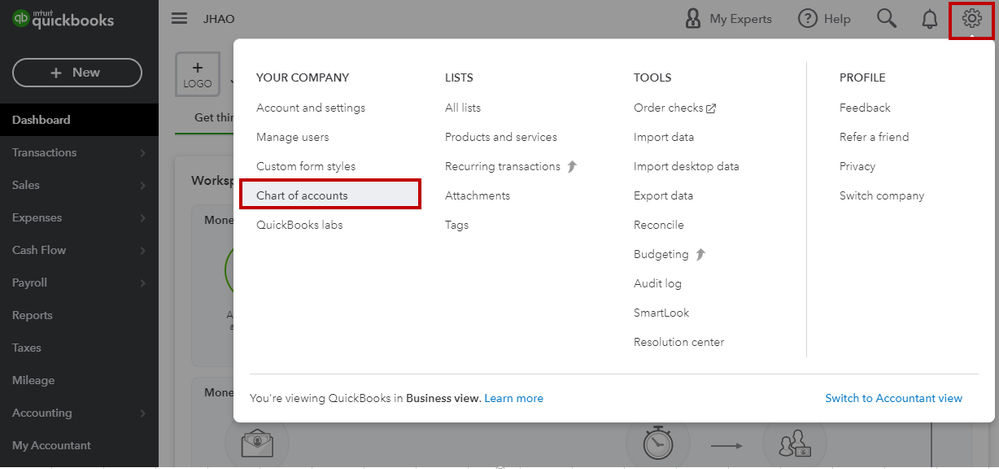Open My Experts in the header
Viewport: 999px width, 469px height.
[x=728, y=19]
